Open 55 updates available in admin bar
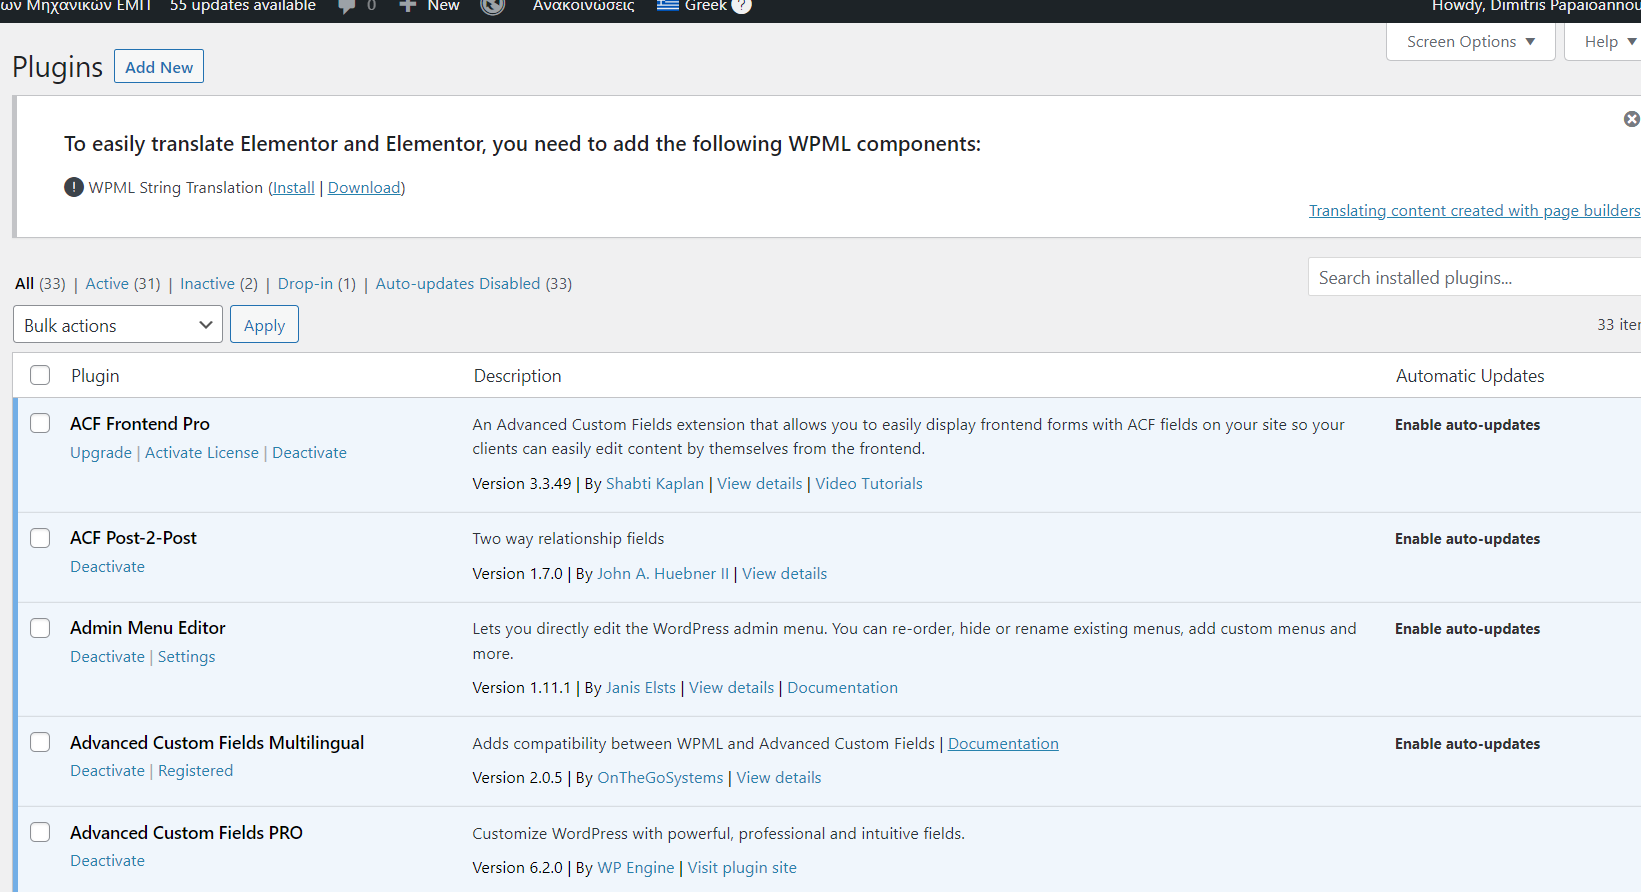 243,6
